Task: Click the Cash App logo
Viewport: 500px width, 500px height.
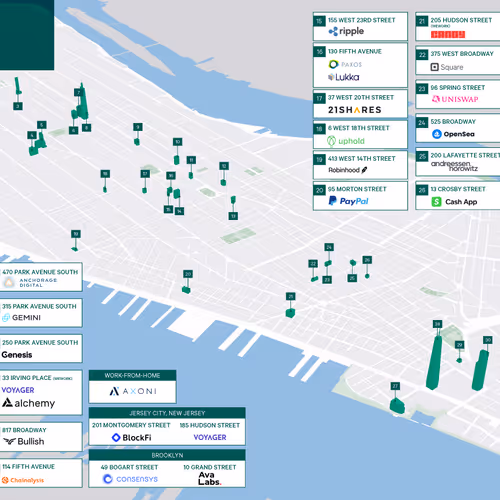Action: point(454,202)
